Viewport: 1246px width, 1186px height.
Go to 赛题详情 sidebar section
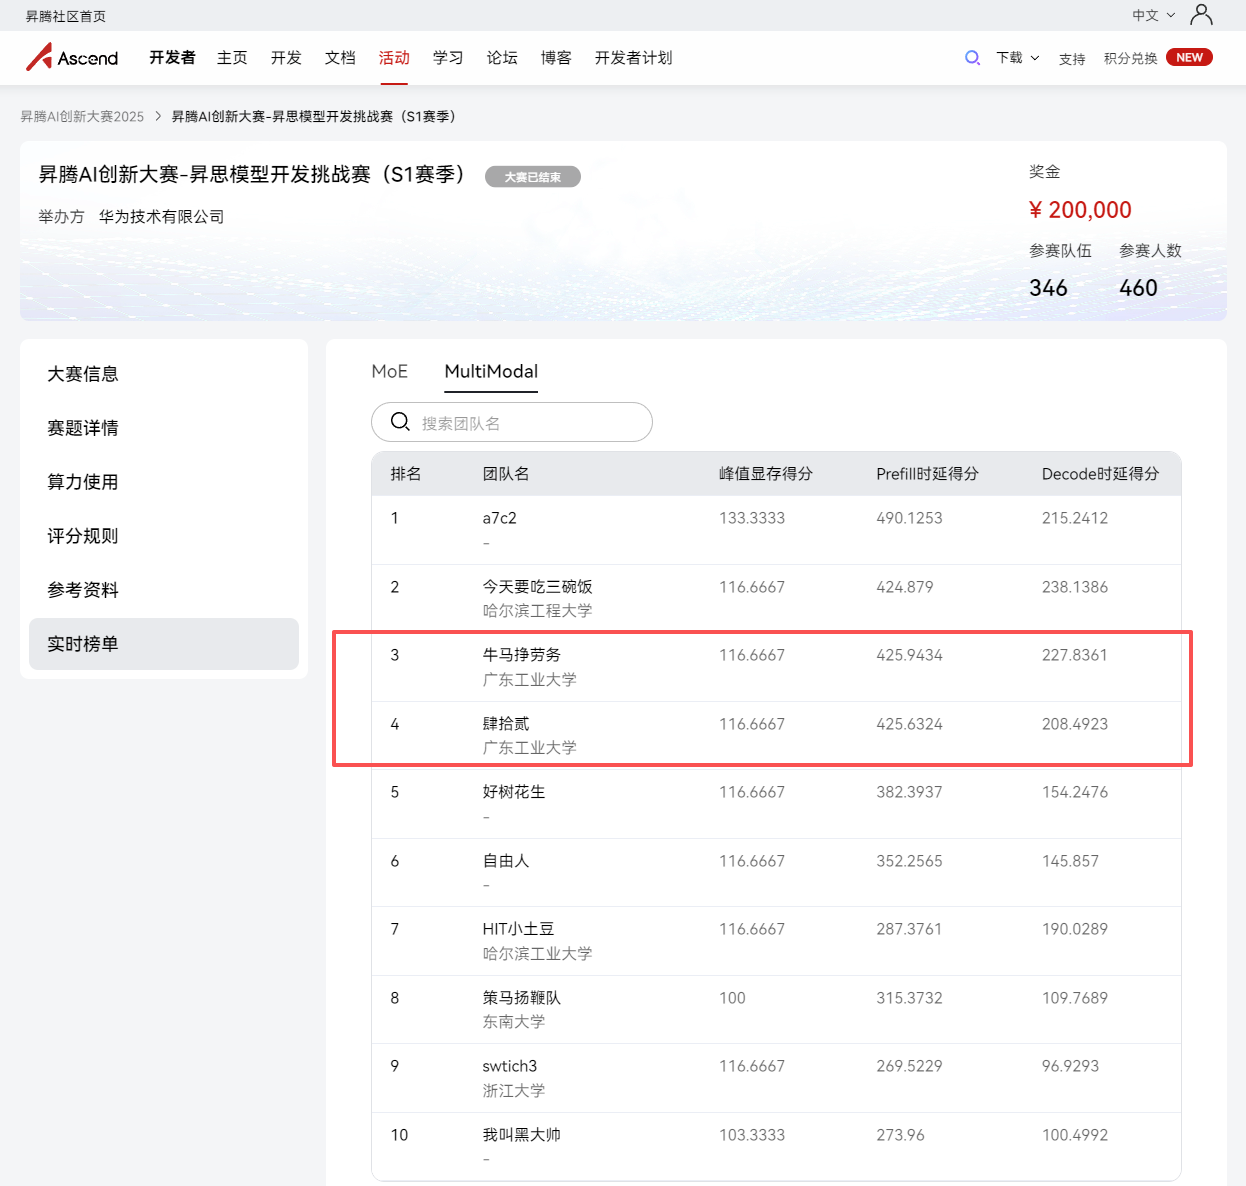click(x=83, y=428)
